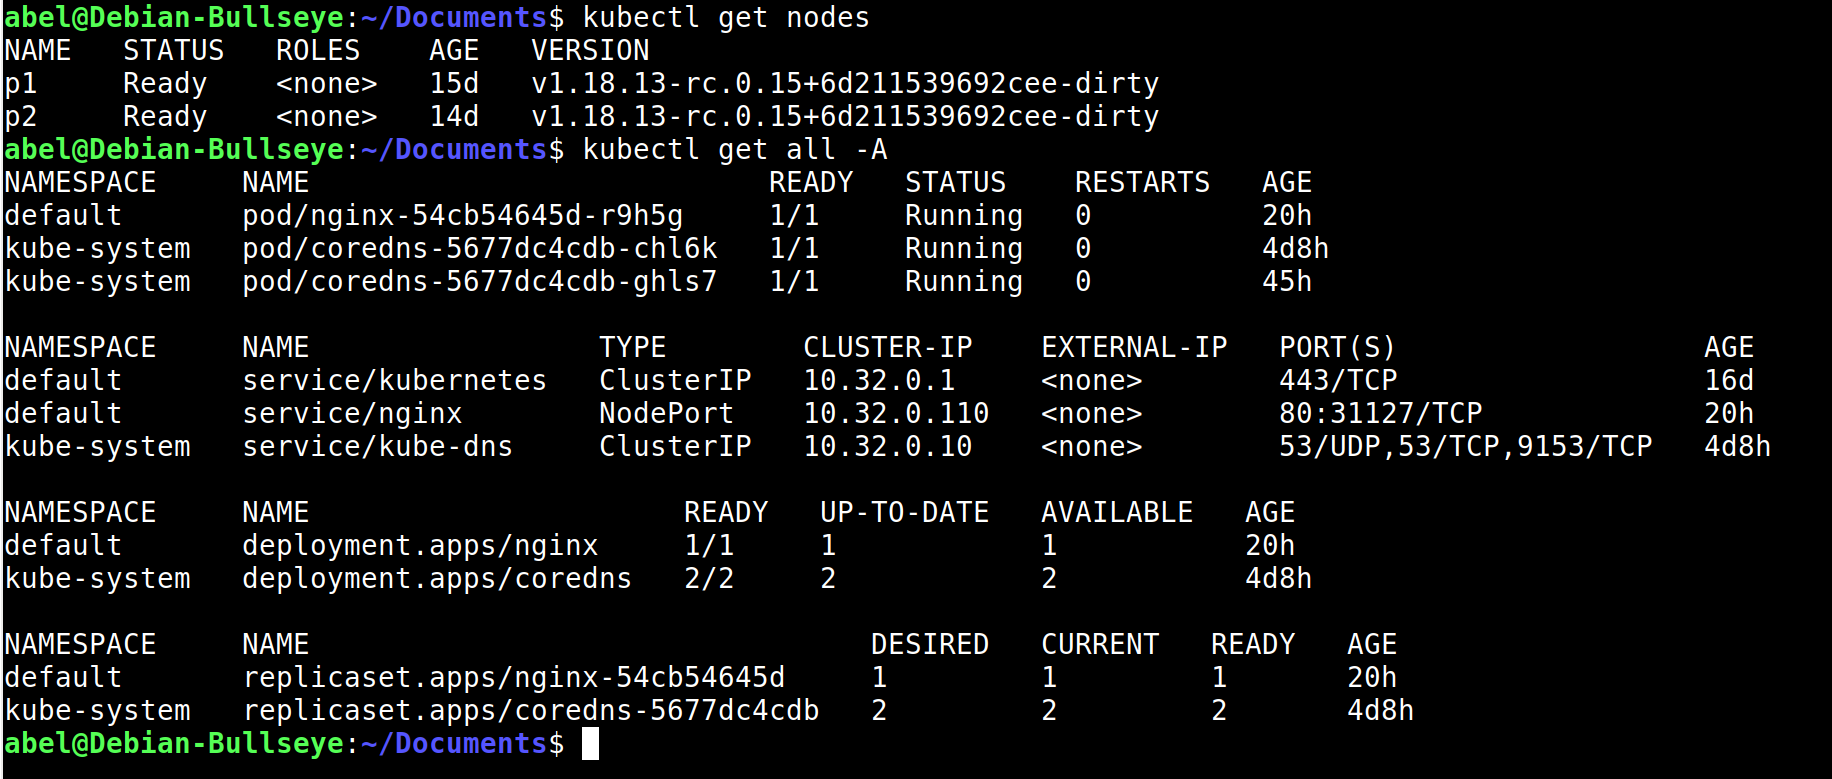Click port value 443/TCP
Screen dimensions: 1832x779
(x=1338, y=381)
